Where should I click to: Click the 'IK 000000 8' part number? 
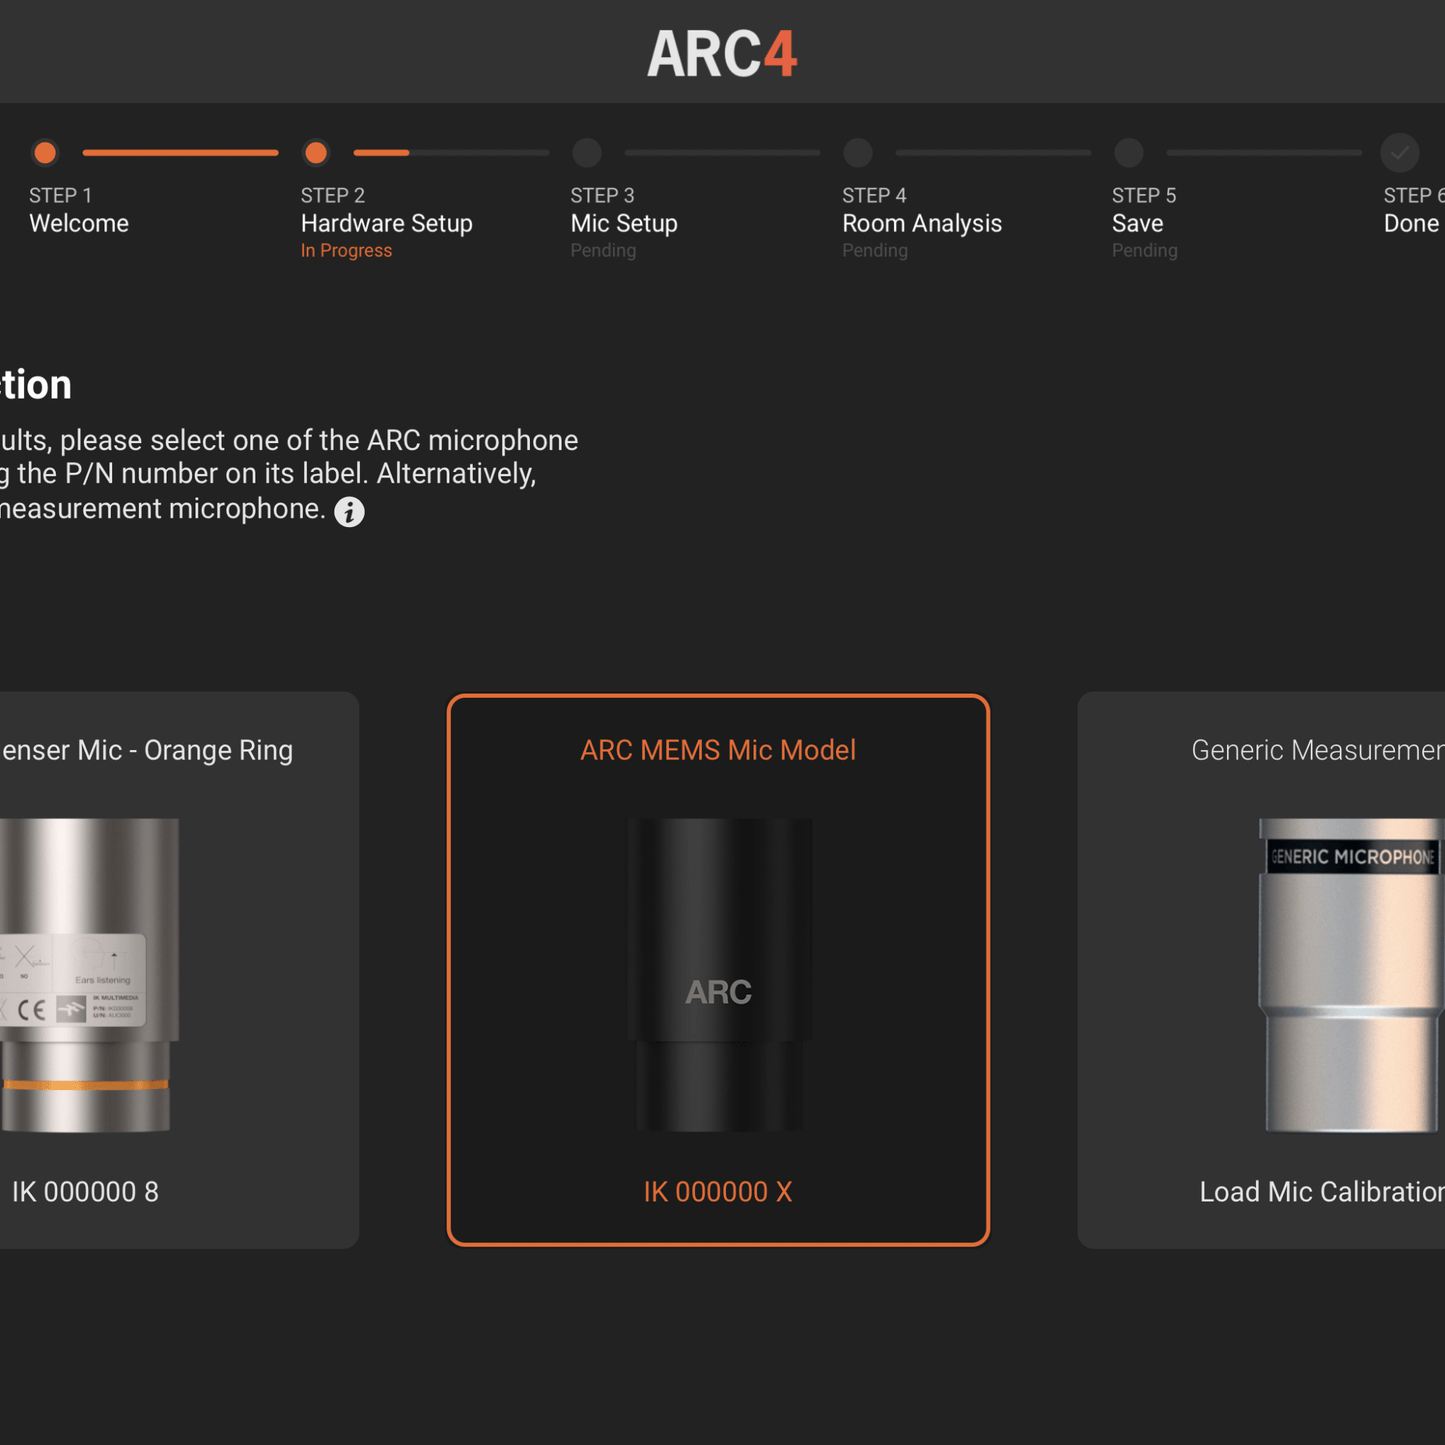pyautogui.click(x=85, y=1192)
